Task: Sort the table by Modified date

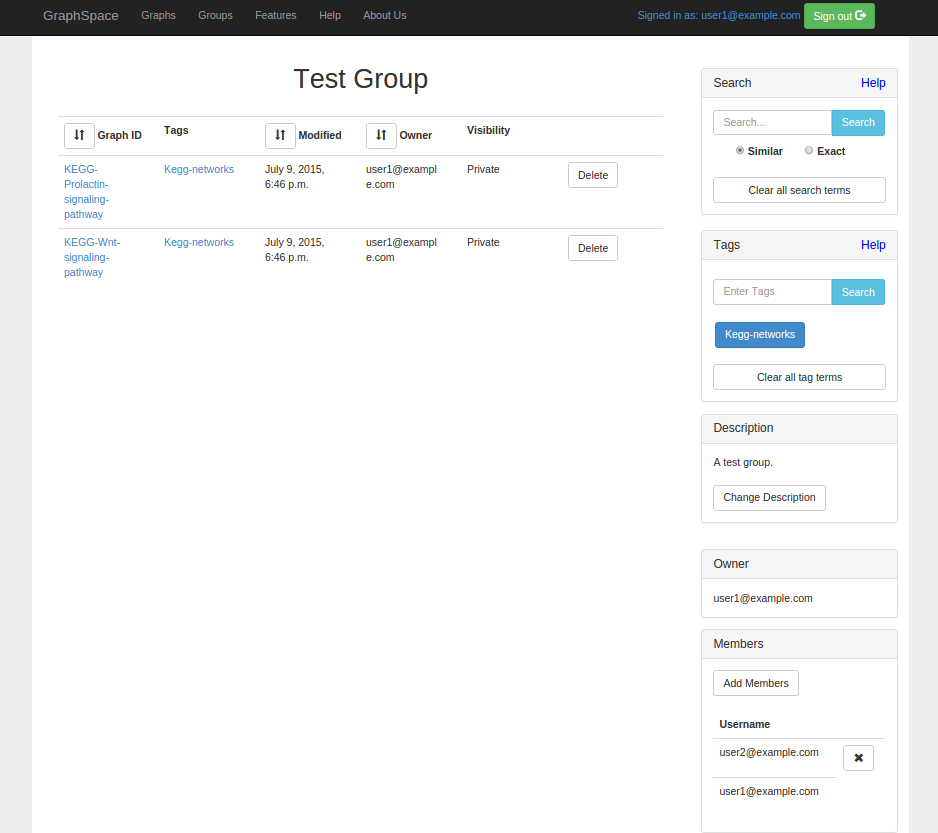Action: [x=280, y=136]
